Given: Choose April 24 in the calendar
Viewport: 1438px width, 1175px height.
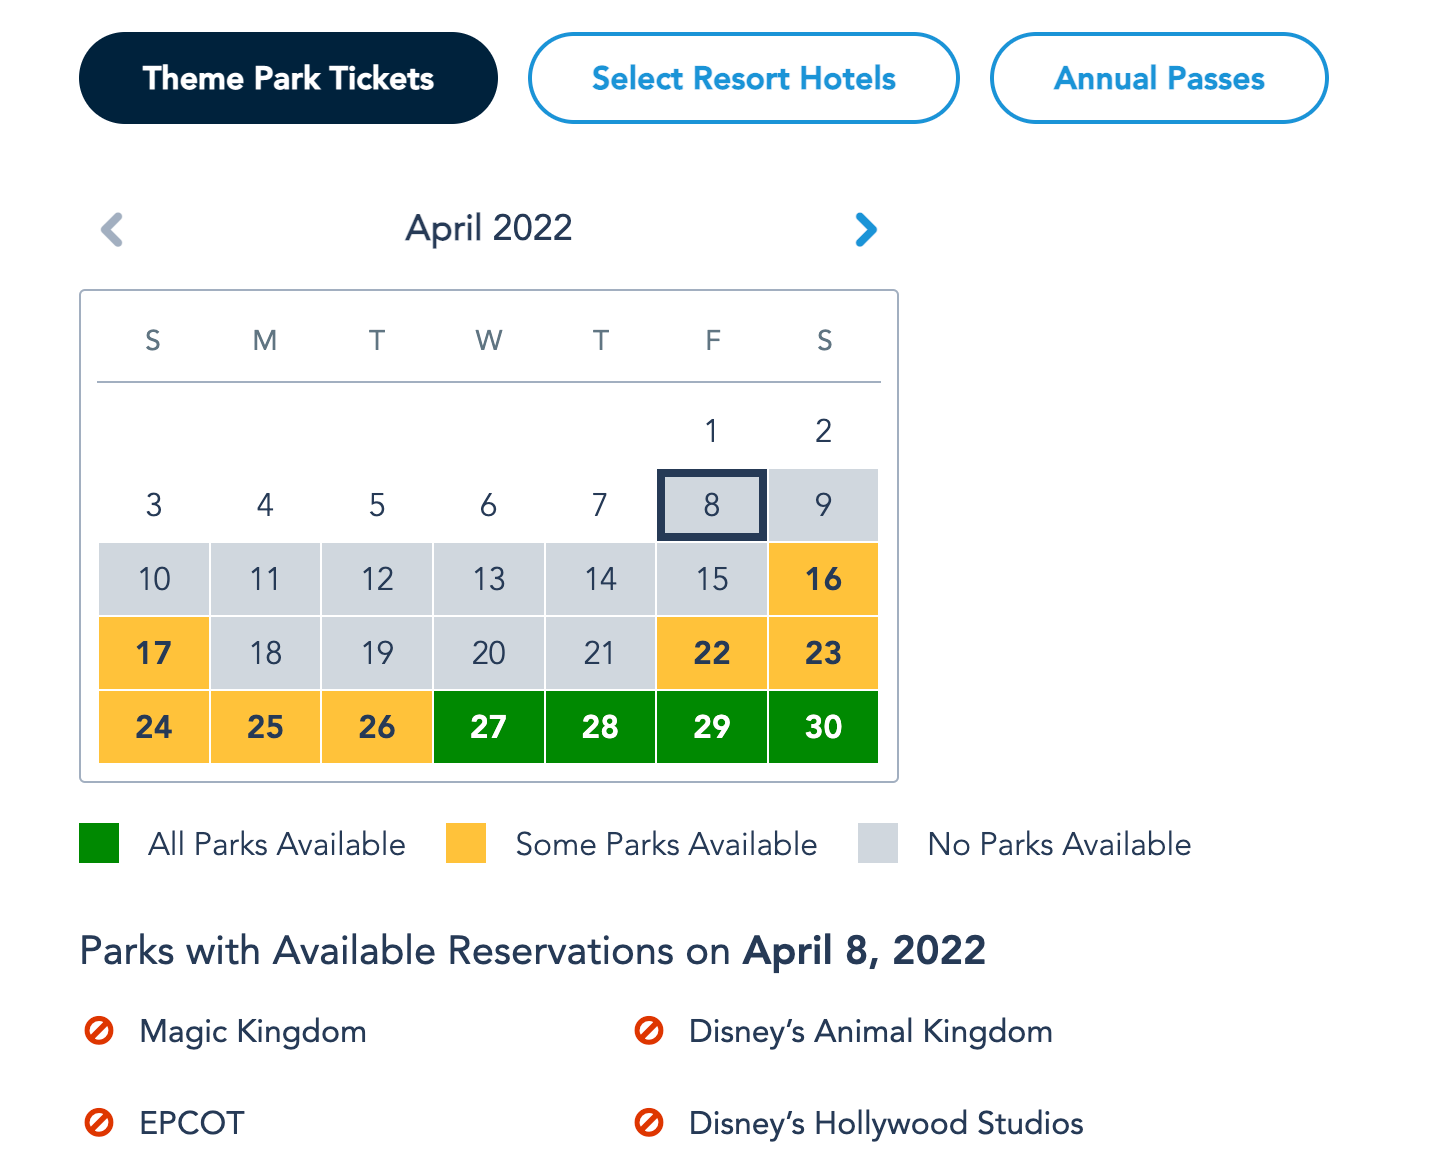Looking at the screenshot, I should (x=154, y=727).
